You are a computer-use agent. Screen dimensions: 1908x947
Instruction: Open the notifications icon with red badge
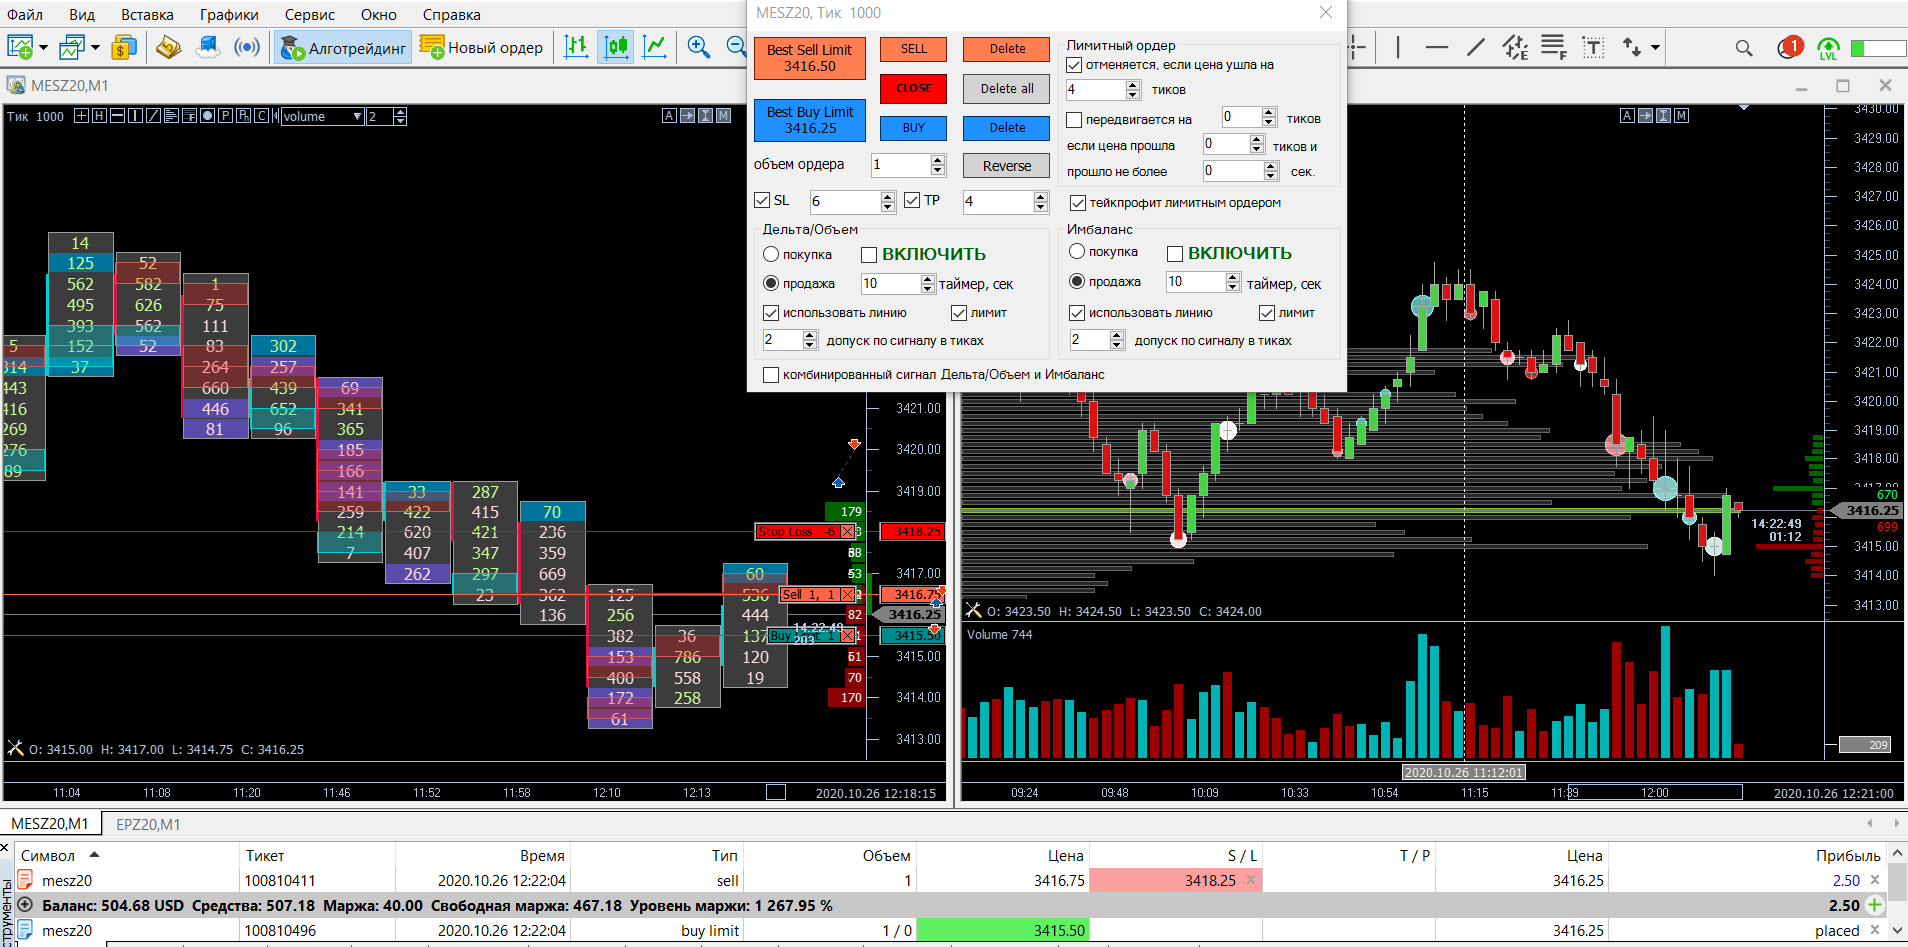point(1790,47)
